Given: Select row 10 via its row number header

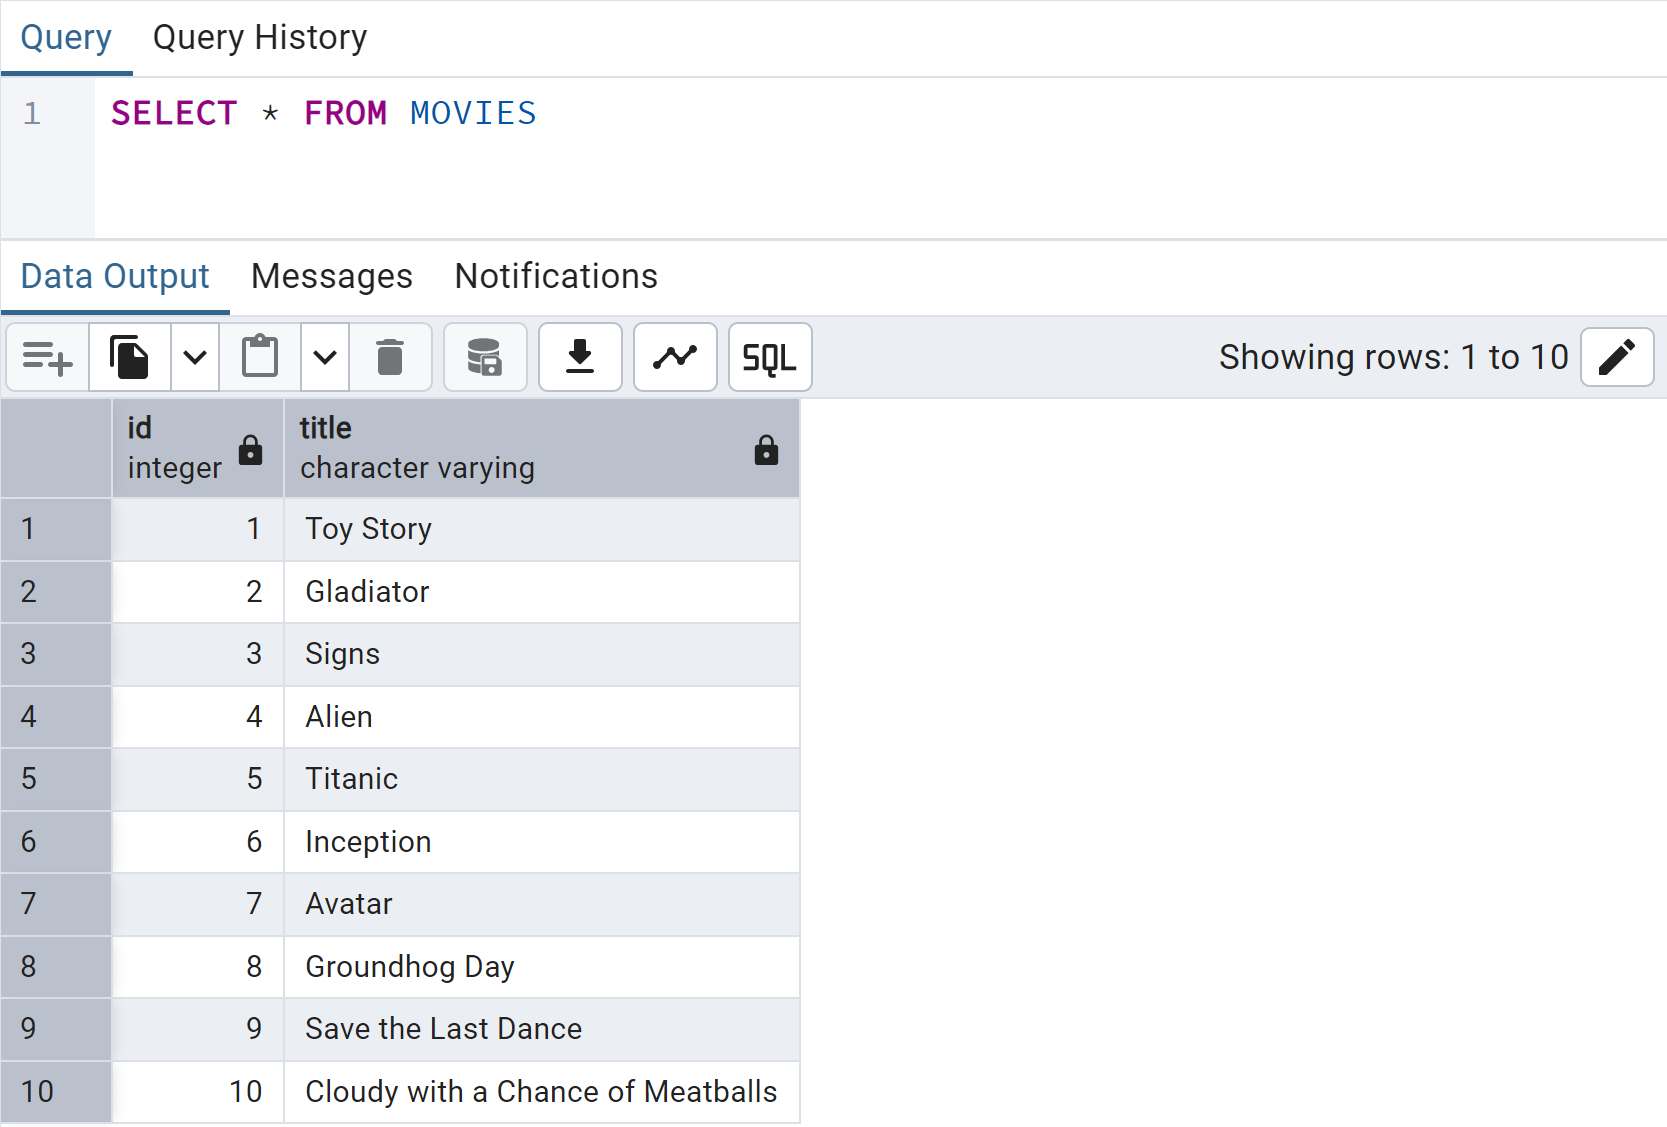Looking at the screenshot, I should (x=56, y=1092).
